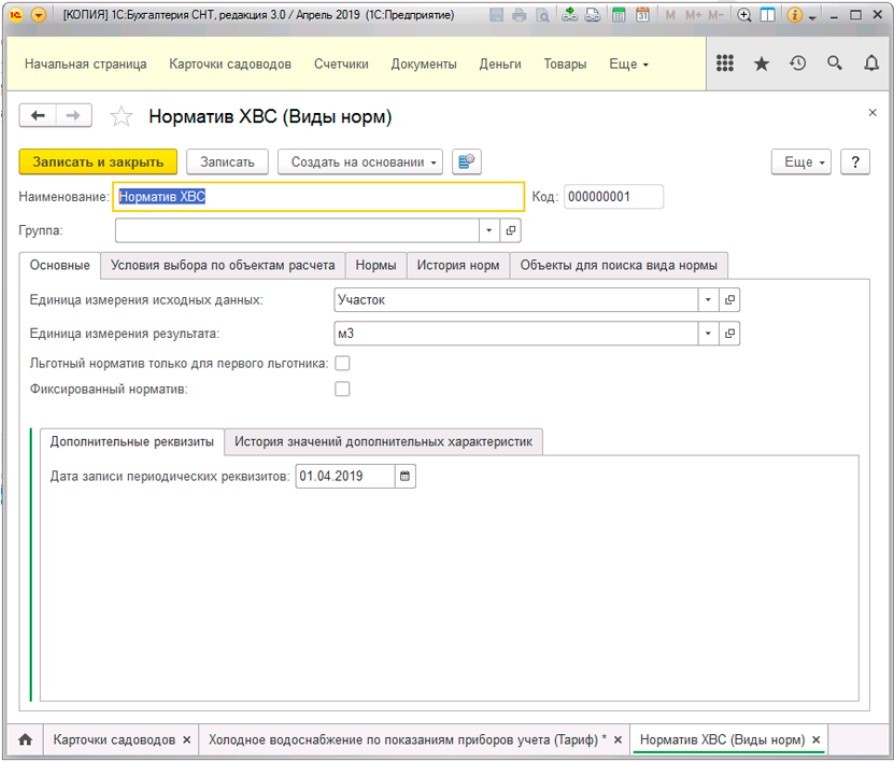The width and height of the screenshot is (896, 762).
Task: Click Записать и закрыть button
Action: coord(98,162)
